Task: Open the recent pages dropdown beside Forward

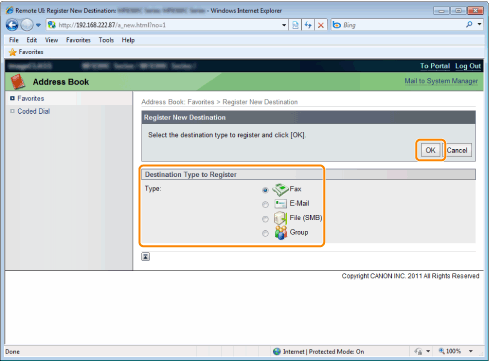Action: tap(38, 25)
